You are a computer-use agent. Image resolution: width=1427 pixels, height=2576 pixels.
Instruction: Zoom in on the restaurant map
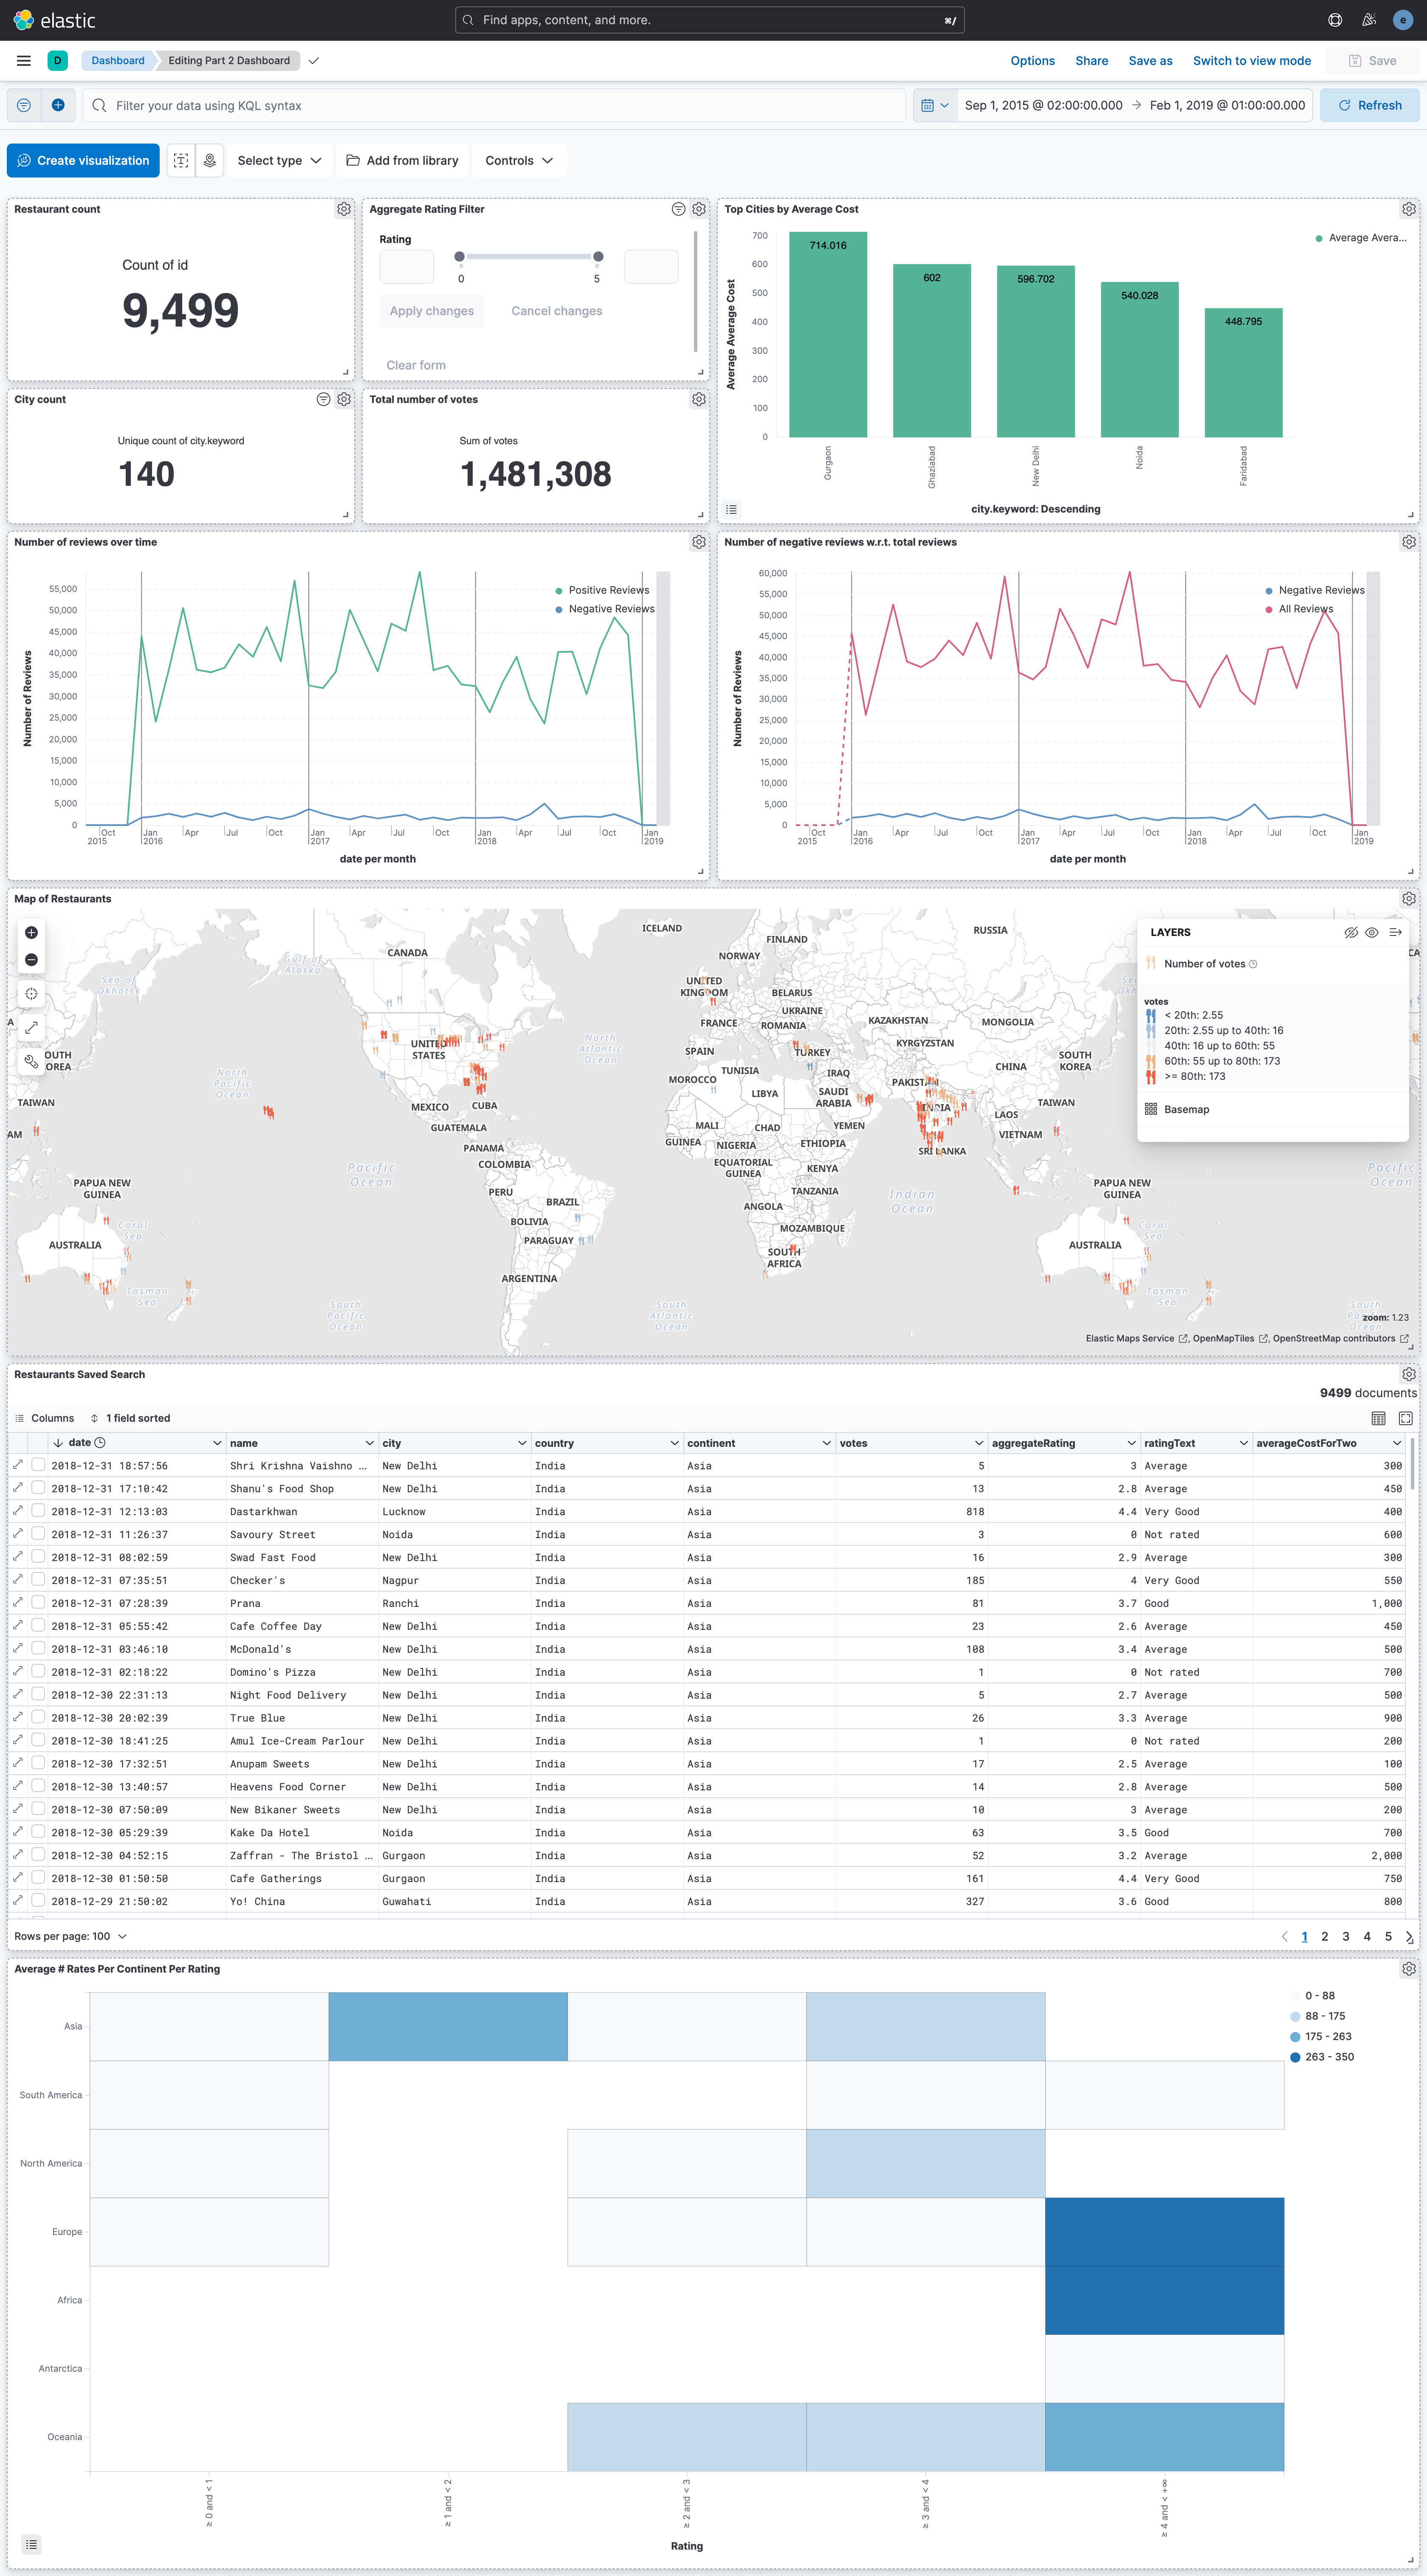point(31,932)
